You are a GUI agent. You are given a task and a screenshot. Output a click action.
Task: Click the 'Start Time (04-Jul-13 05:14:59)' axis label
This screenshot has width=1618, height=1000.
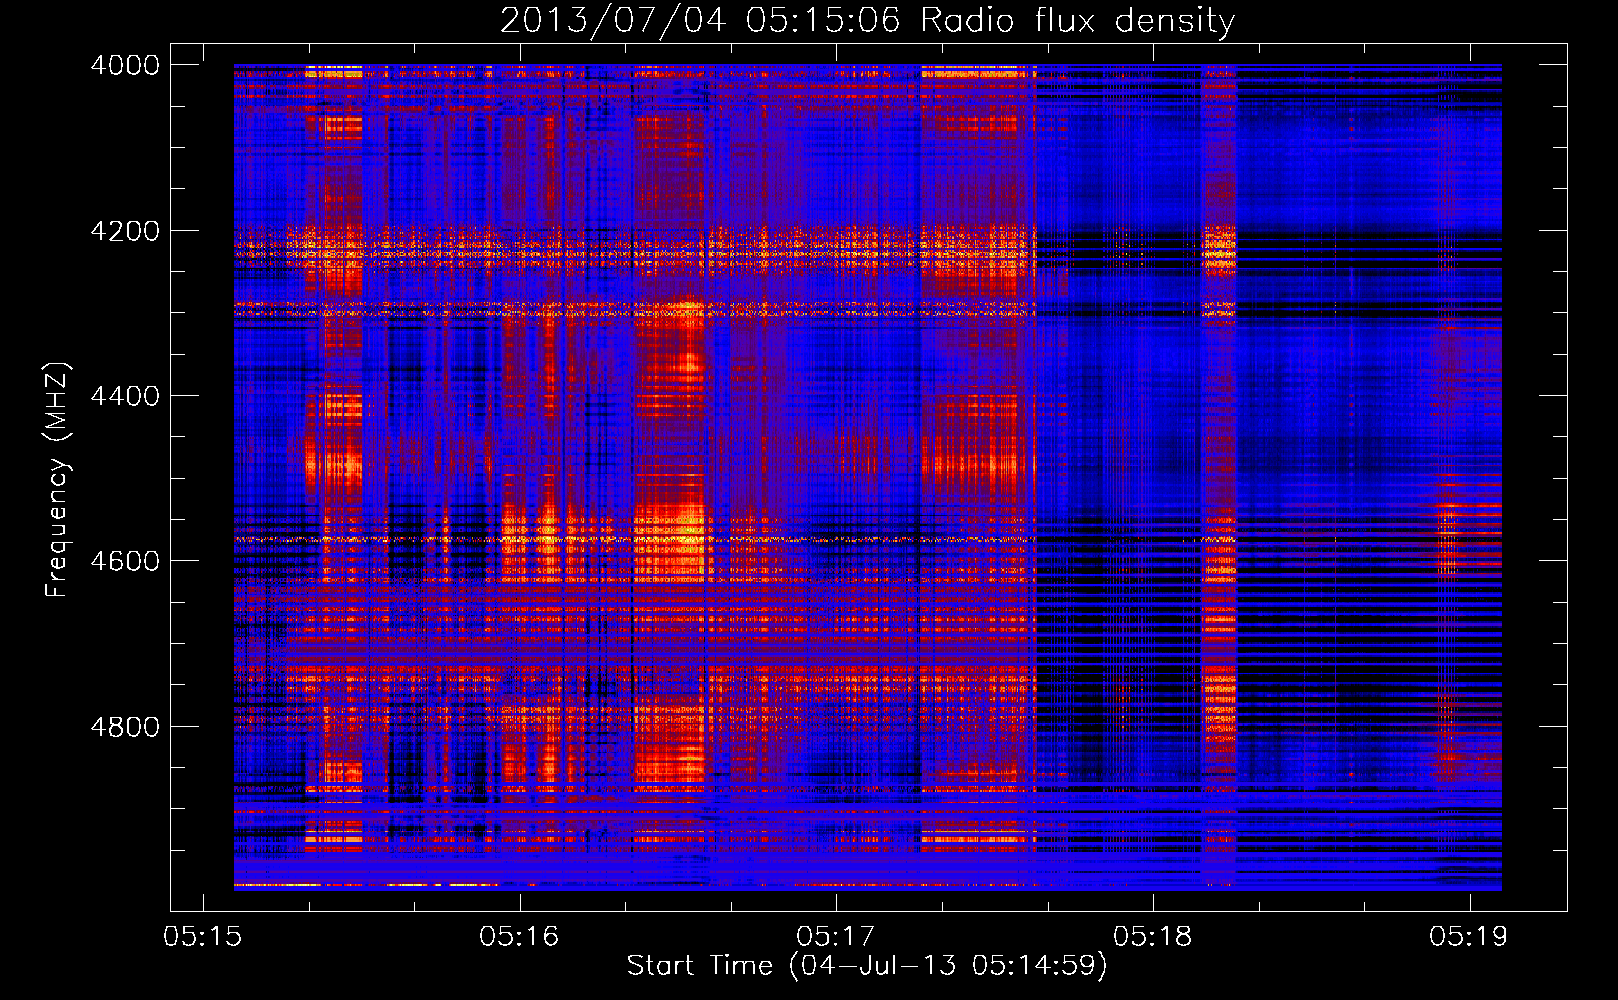tap(867, 966)
